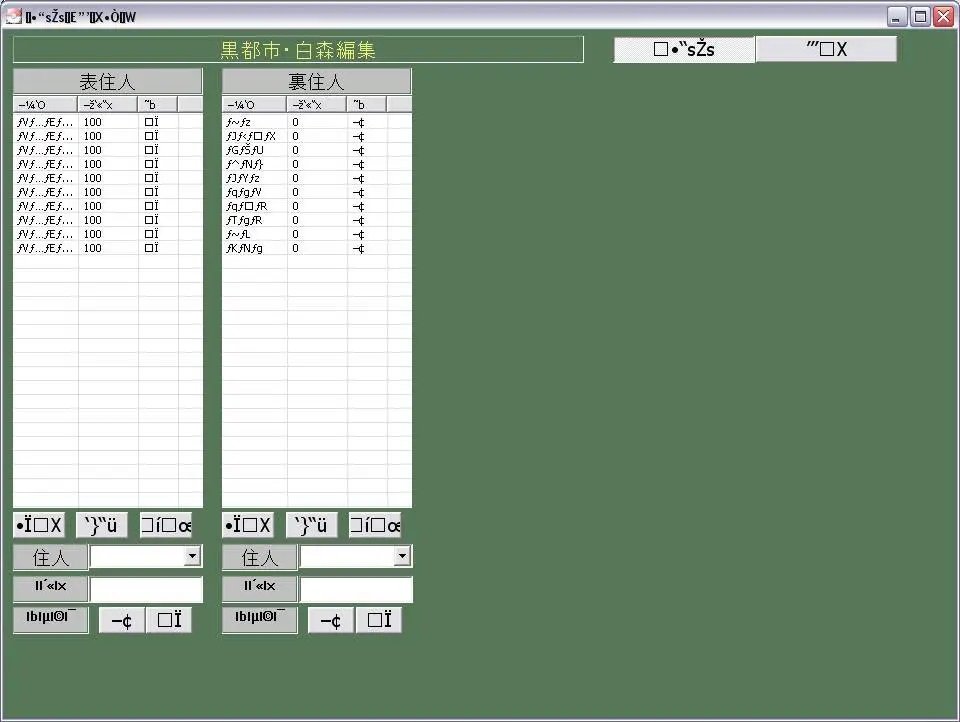Click the middle button under the 裏住人 list
The height and width of the screenshot is (722, 960).
311,525
